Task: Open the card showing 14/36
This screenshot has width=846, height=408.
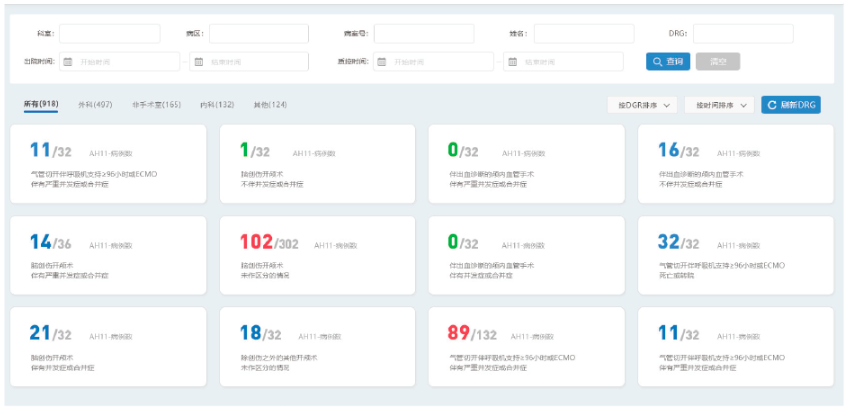Action: tap(107, 255)
